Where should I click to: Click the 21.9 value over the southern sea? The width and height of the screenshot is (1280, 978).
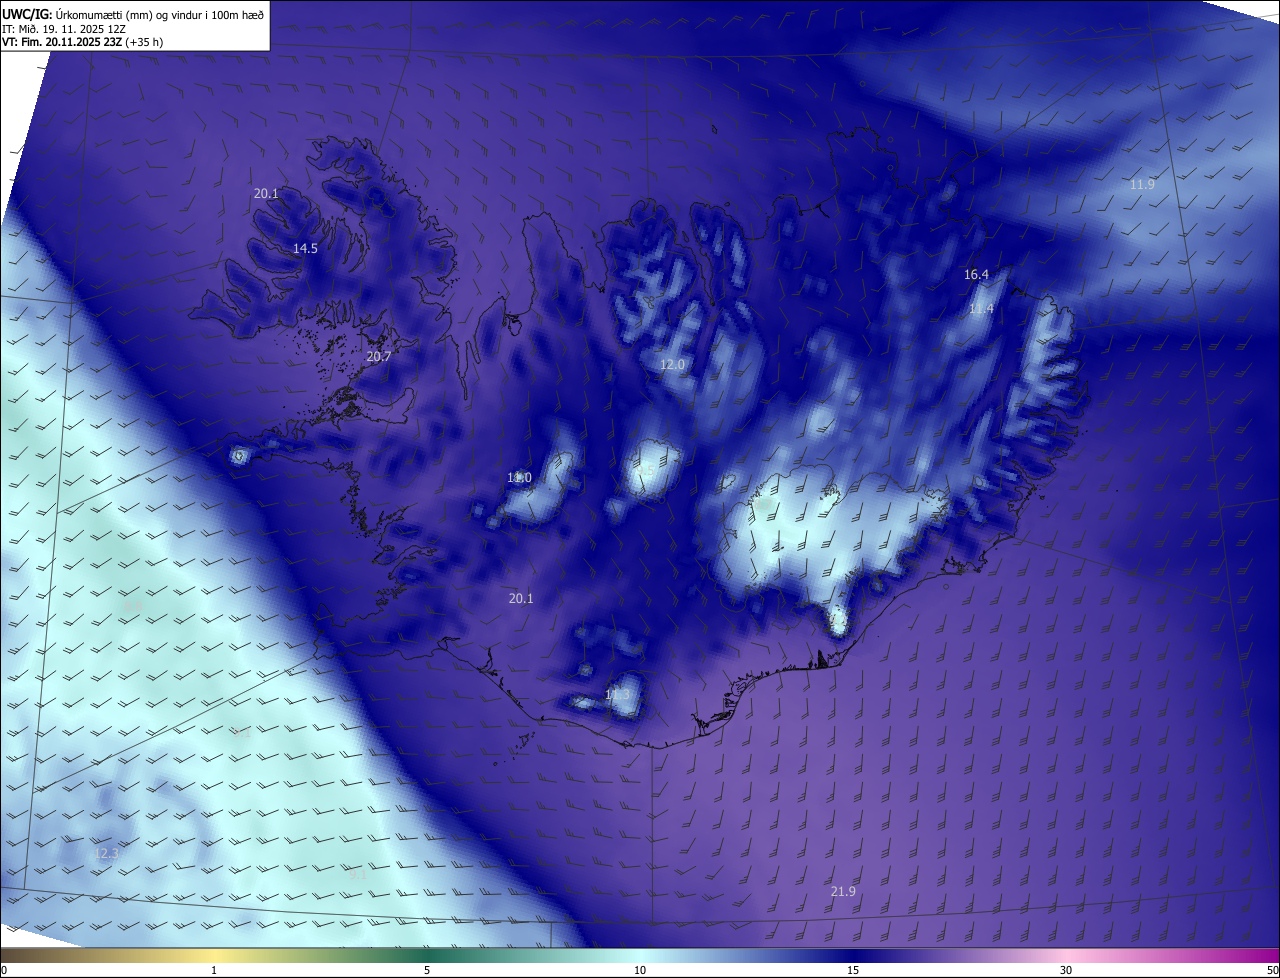click(x=843, y=891)
